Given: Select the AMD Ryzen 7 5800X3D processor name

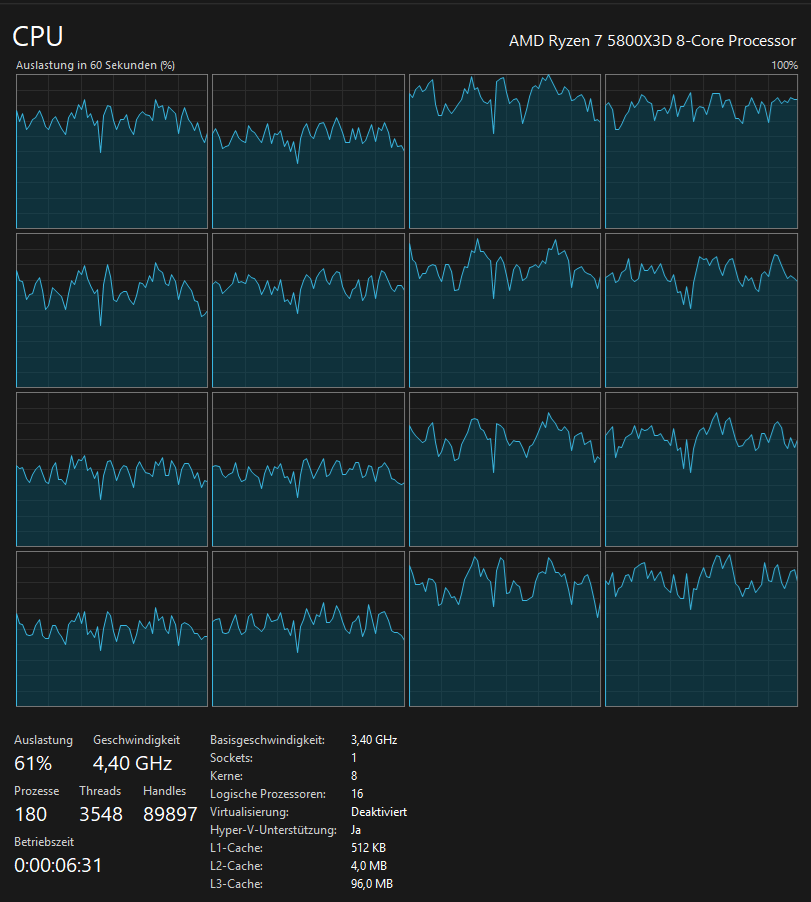Looking at the screenshot, I should point(651,41).
